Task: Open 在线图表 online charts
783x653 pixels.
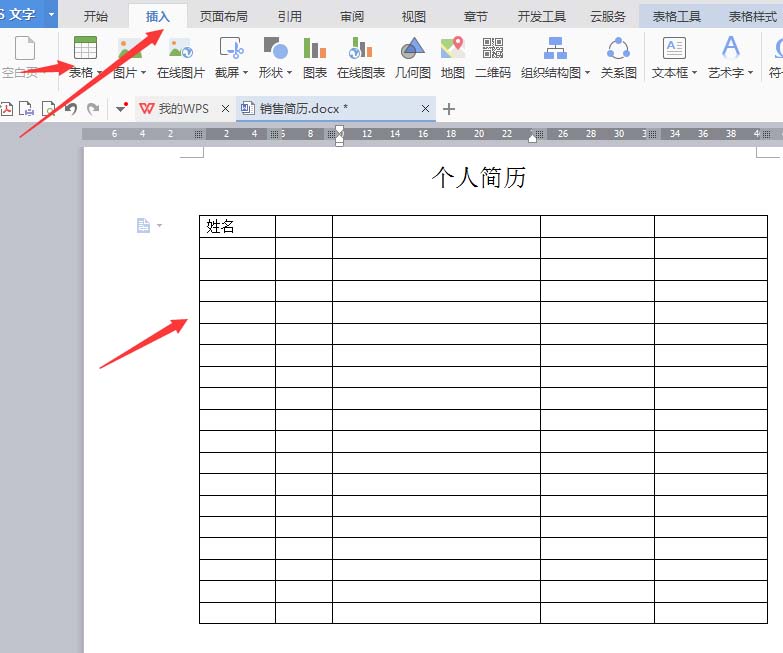Action: pyautogui.click(x=361, y=48)
